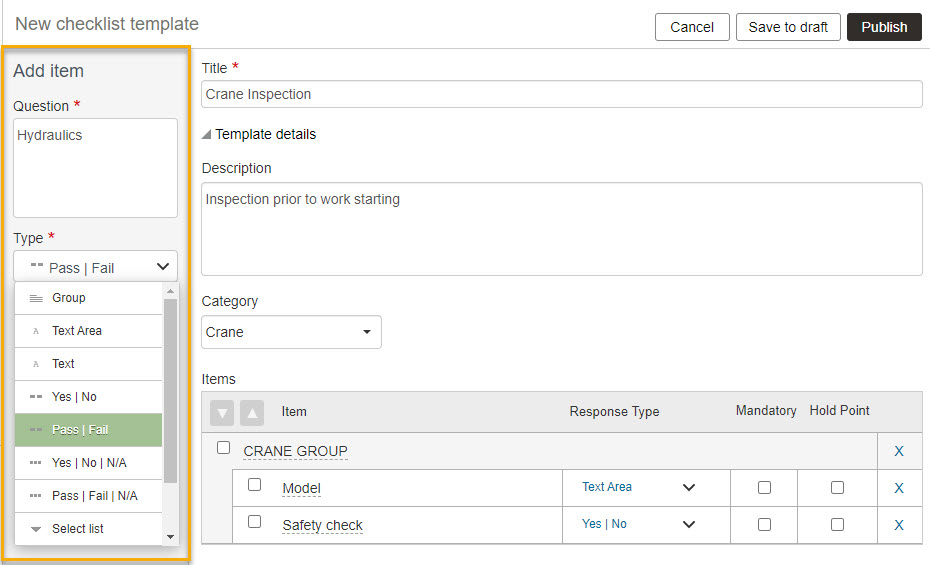Edit the Model item name
The image size is (930, 565).
[x=301, y=488]
